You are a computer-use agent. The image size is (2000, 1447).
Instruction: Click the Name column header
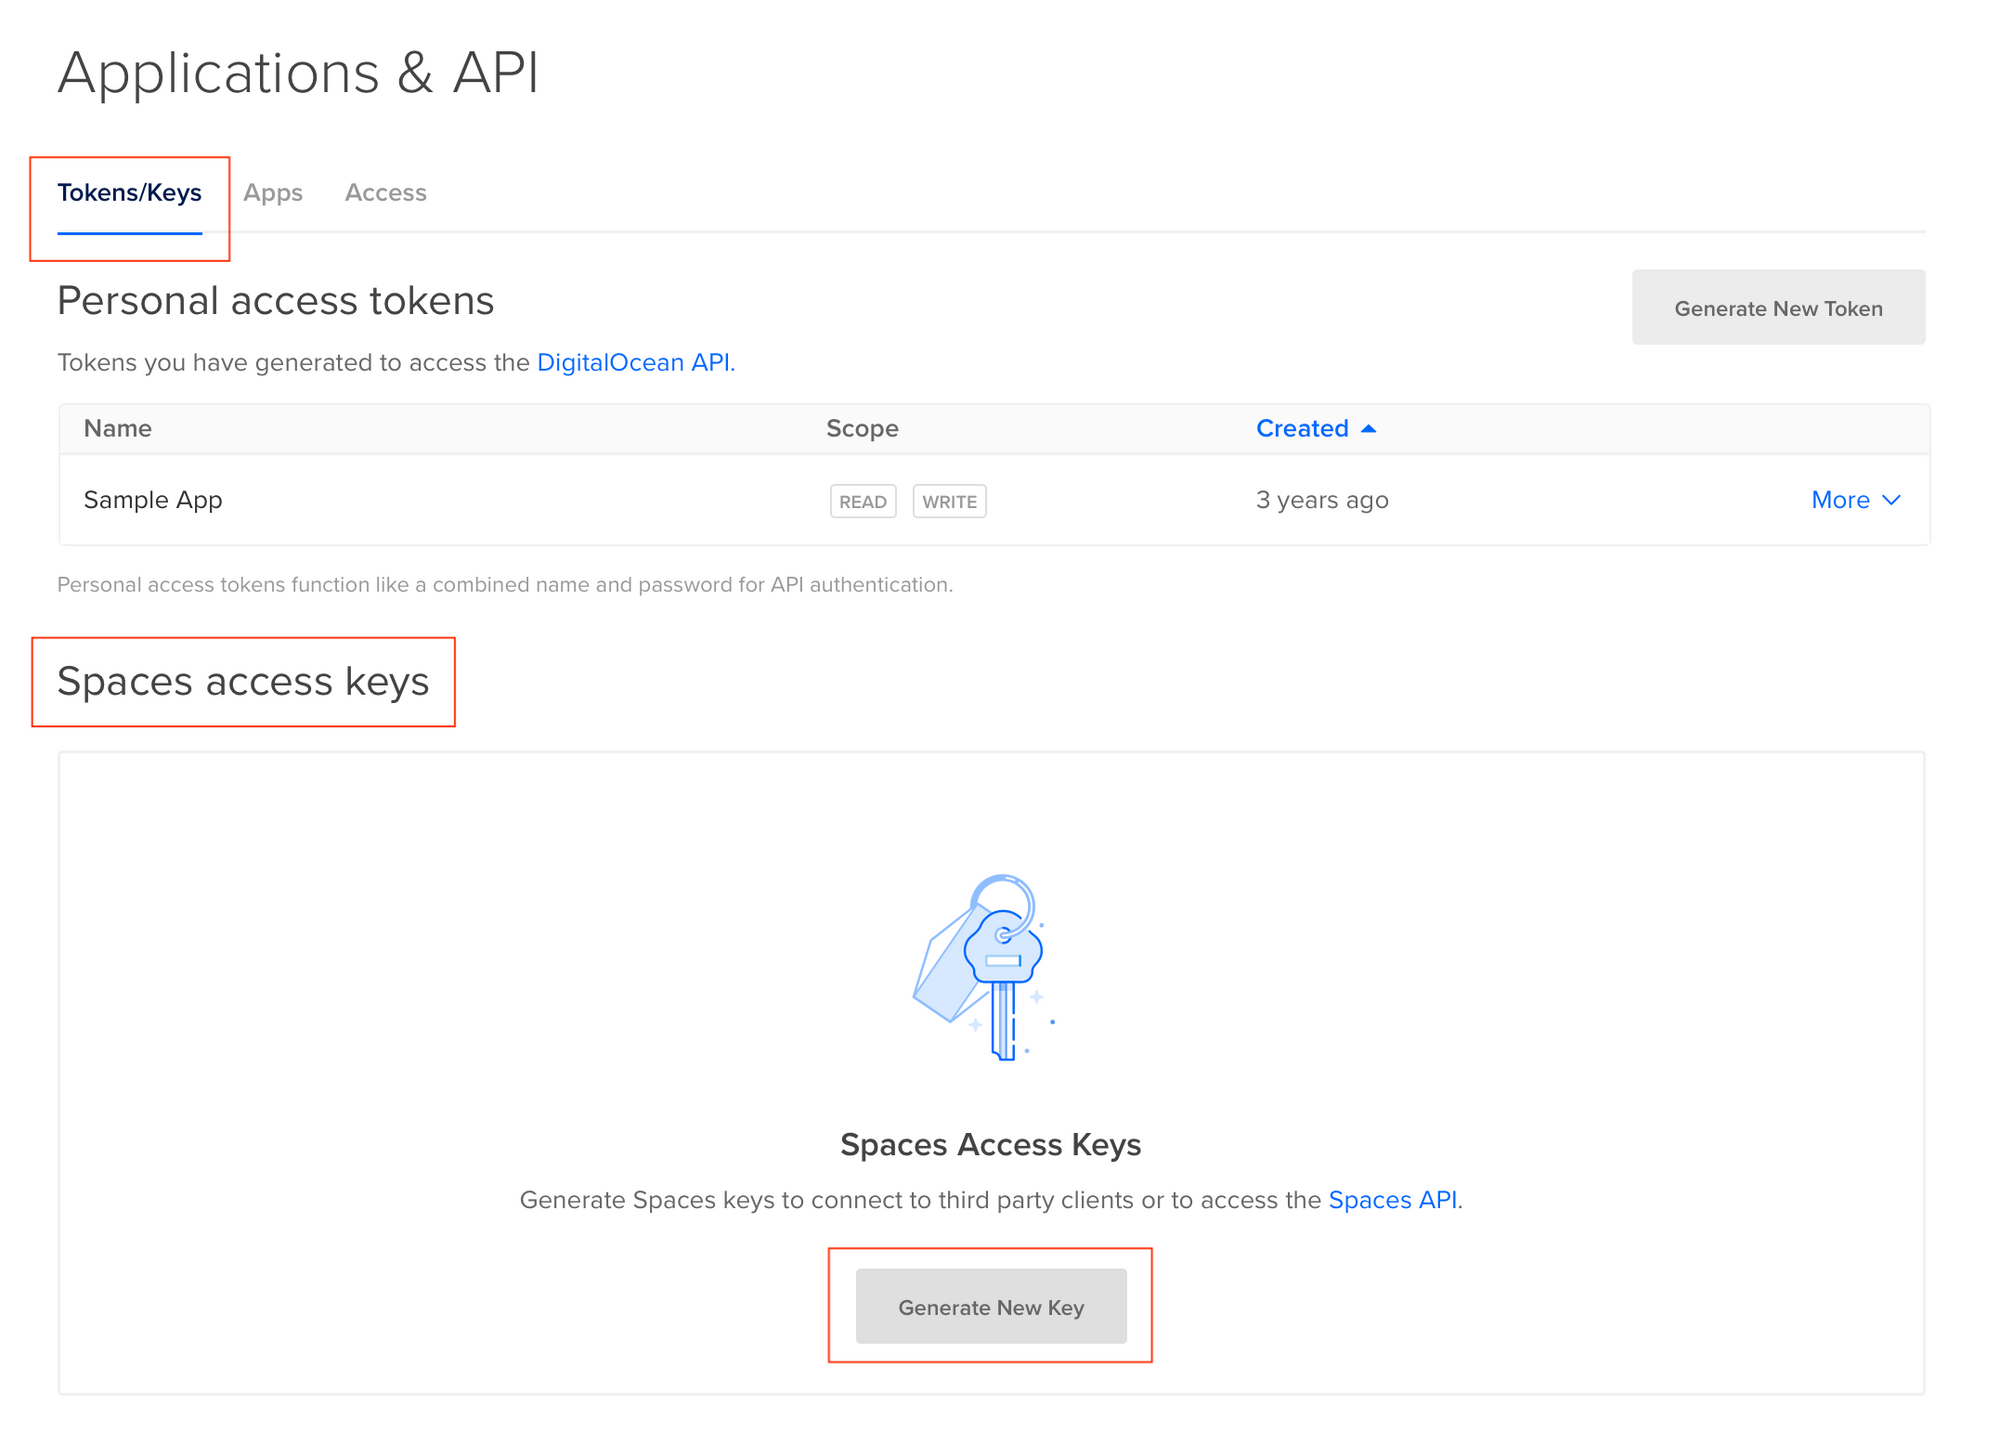117,428
